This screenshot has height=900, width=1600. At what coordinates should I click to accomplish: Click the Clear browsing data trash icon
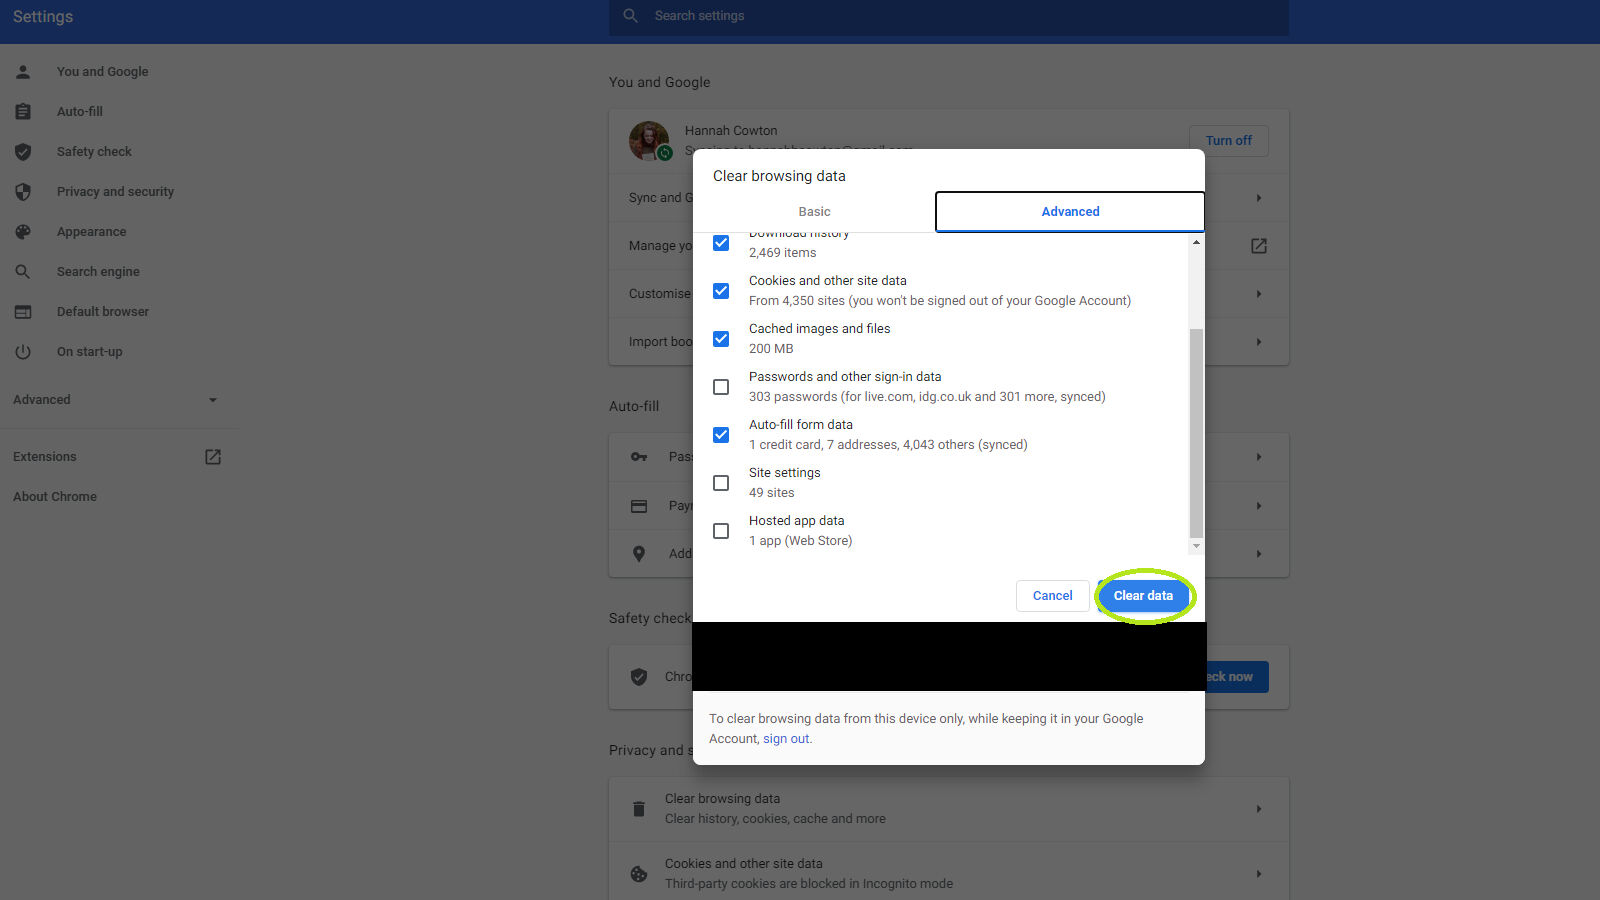pyautogui.click(x=639, y=809)
